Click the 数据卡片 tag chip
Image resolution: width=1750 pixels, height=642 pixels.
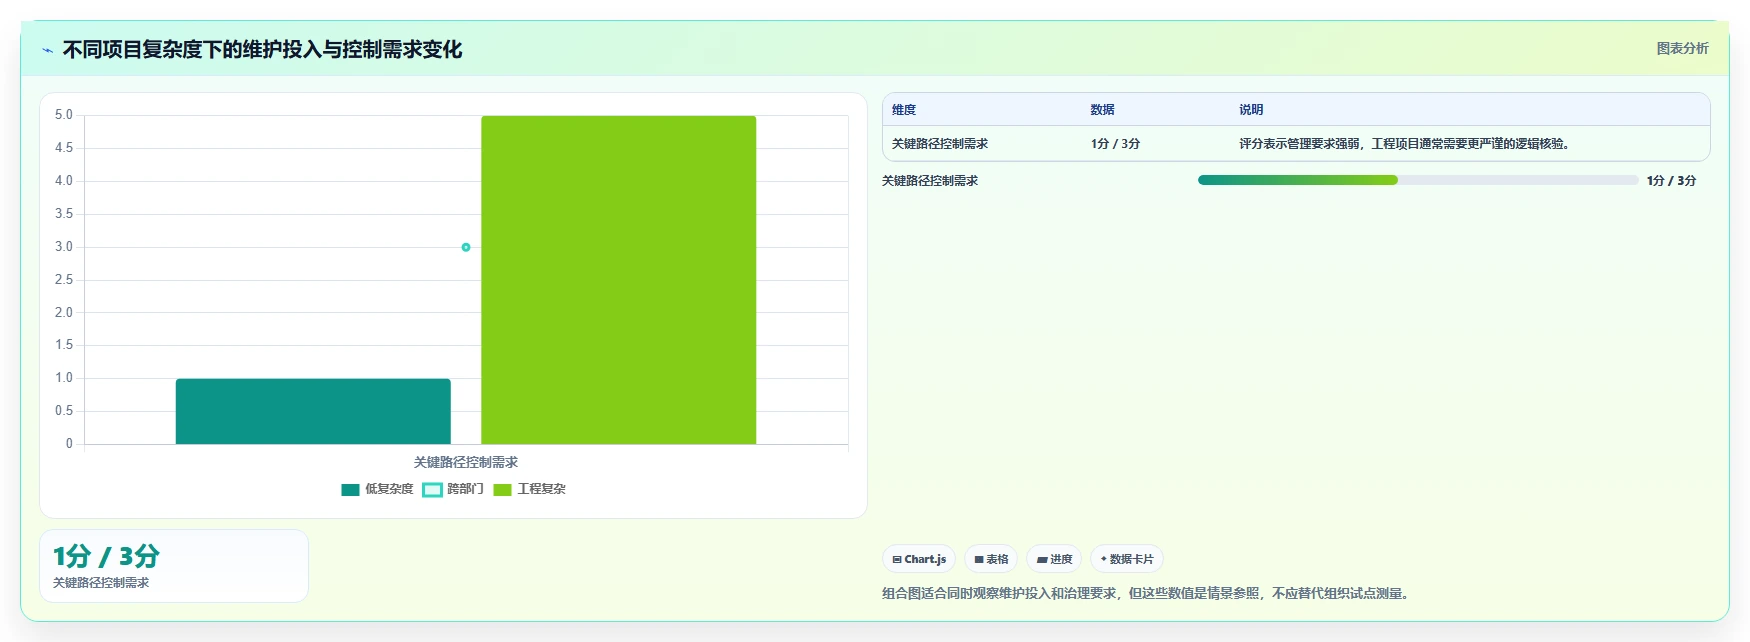(1127, 559)
